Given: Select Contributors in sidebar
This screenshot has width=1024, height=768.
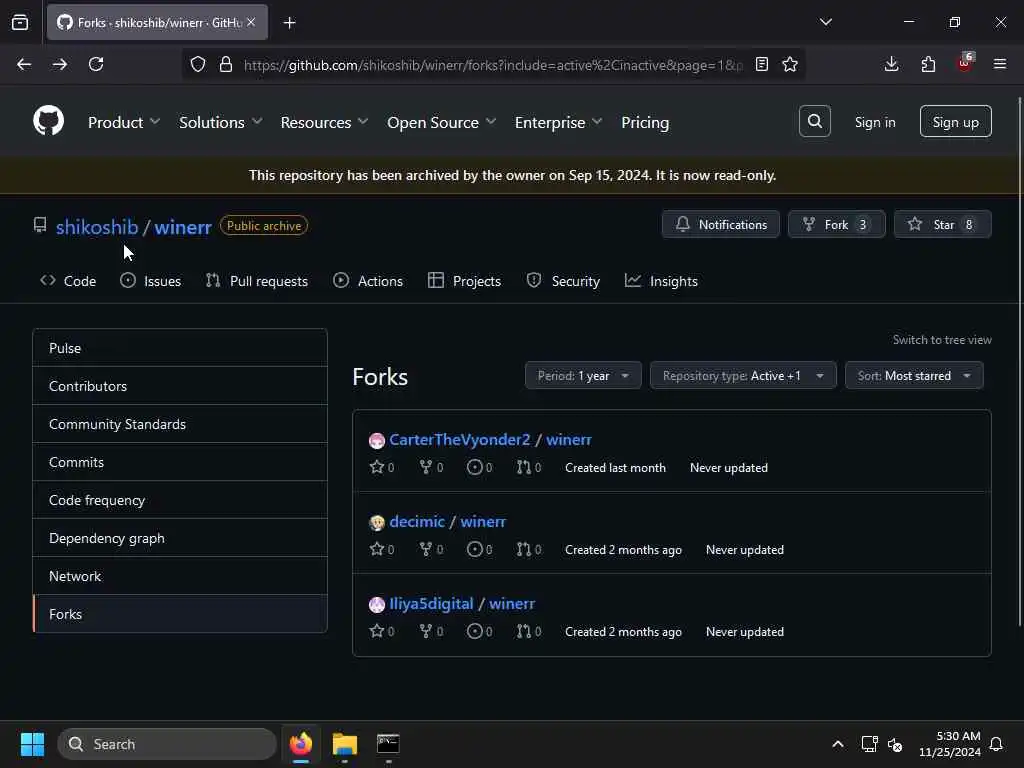Looking at the screenshot, I should 180,386.
